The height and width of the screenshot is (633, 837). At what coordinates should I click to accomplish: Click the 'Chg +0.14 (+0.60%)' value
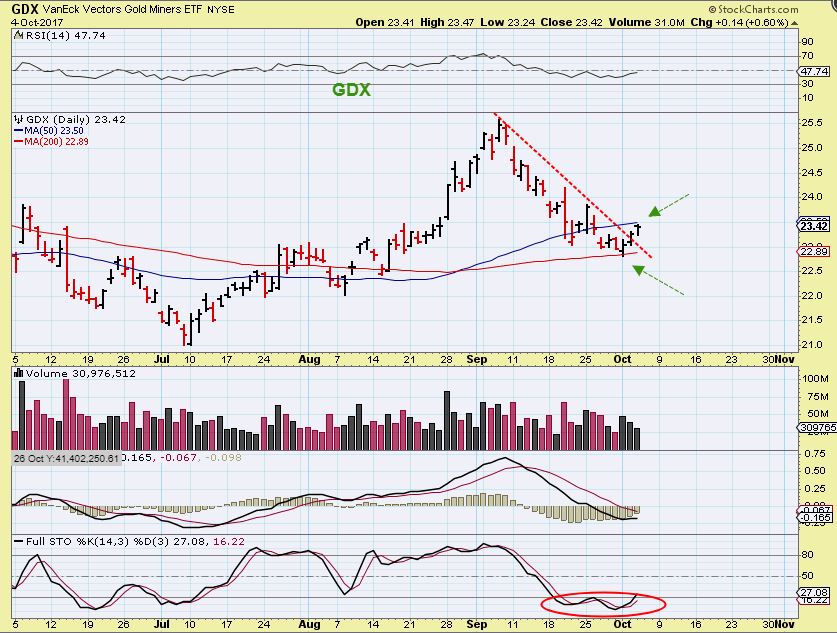tap(739, 22)
